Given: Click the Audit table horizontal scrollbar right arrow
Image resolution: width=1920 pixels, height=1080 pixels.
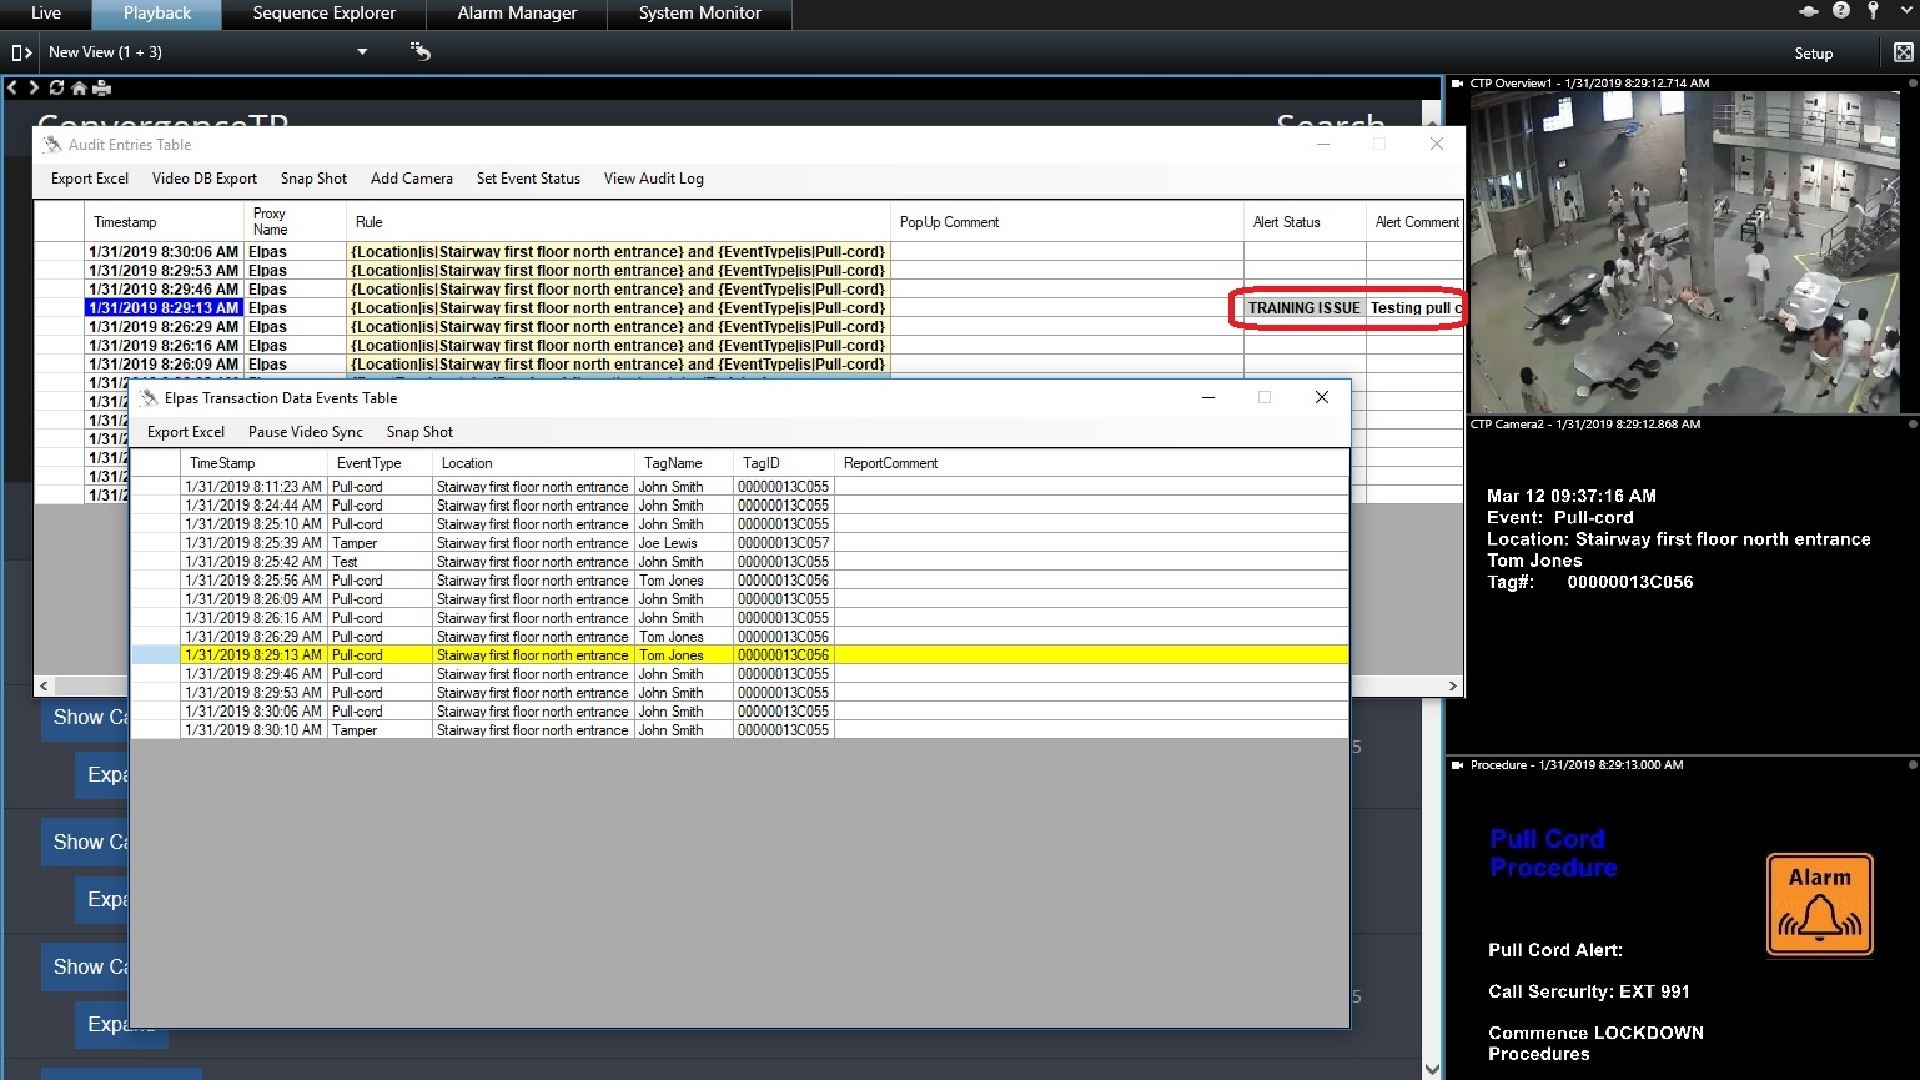Looking at the screenshot, I should [x=1453, y=686].
